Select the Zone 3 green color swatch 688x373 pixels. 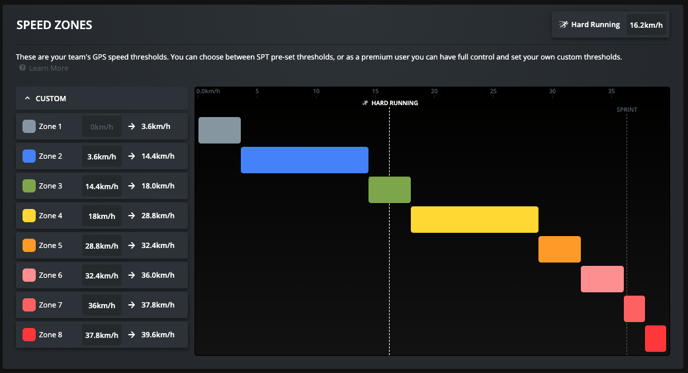point(29,186)
